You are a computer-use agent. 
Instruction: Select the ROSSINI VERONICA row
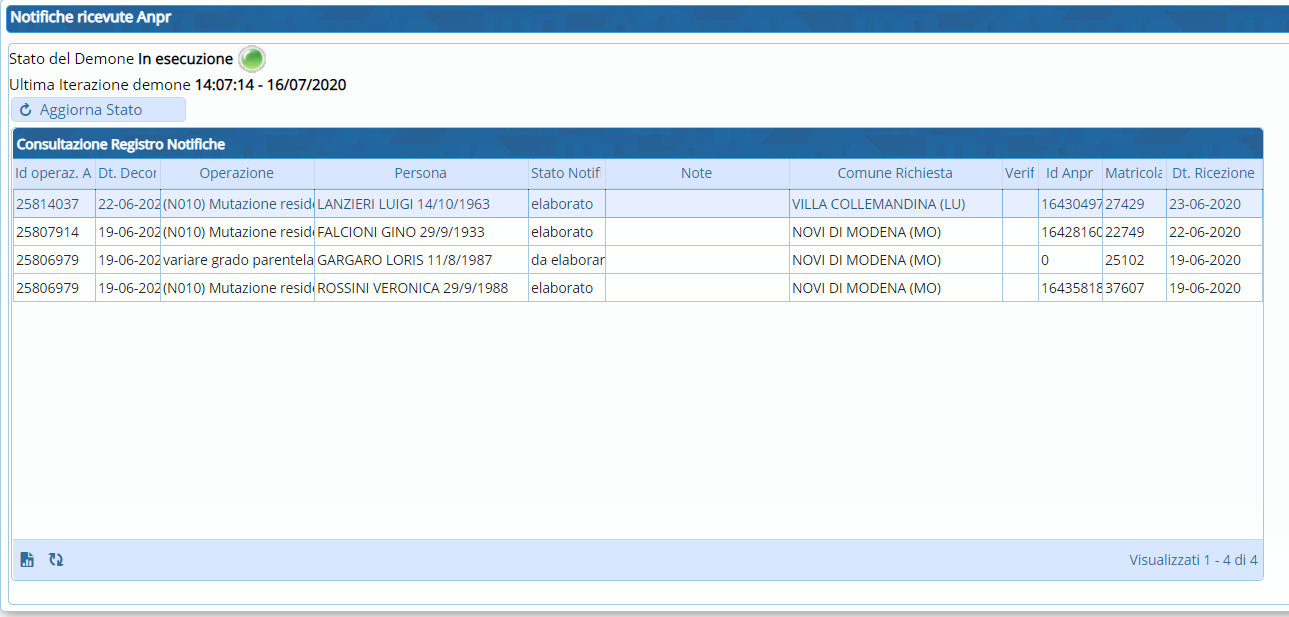coord(412,288)
